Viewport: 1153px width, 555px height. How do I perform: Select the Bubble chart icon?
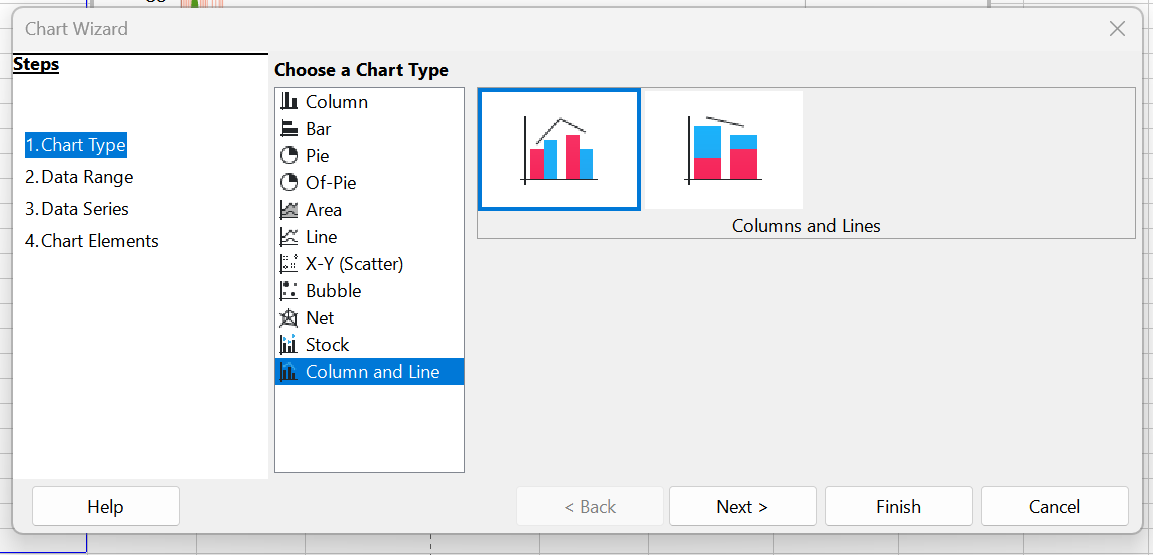pyautogui.click(x=289, y=291)
